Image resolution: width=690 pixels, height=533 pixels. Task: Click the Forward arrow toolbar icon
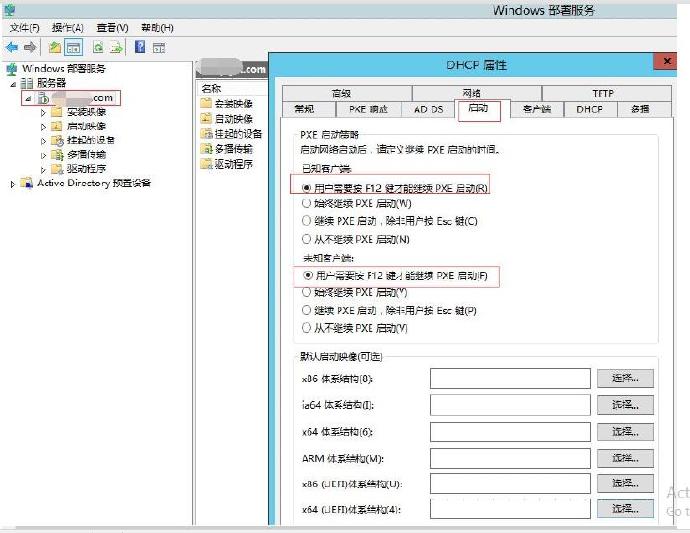pyautogui.click(x=30, y=47)
